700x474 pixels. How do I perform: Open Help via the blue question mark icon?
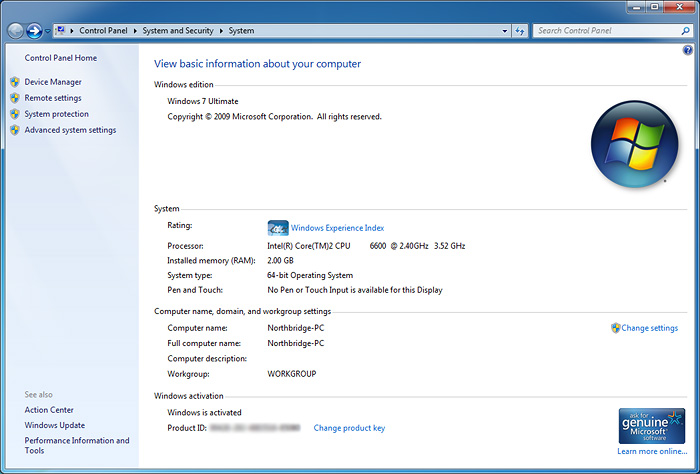pos(688,50)
